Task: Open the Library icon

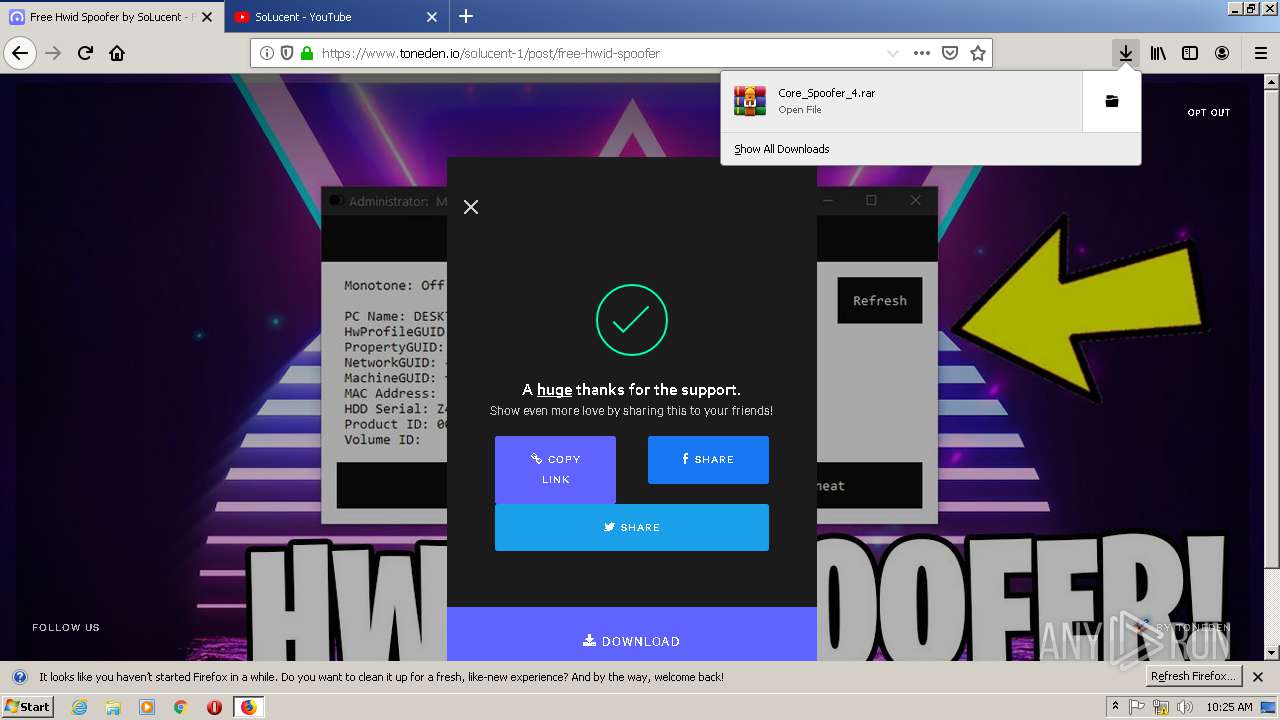Action: [1158, 53]
